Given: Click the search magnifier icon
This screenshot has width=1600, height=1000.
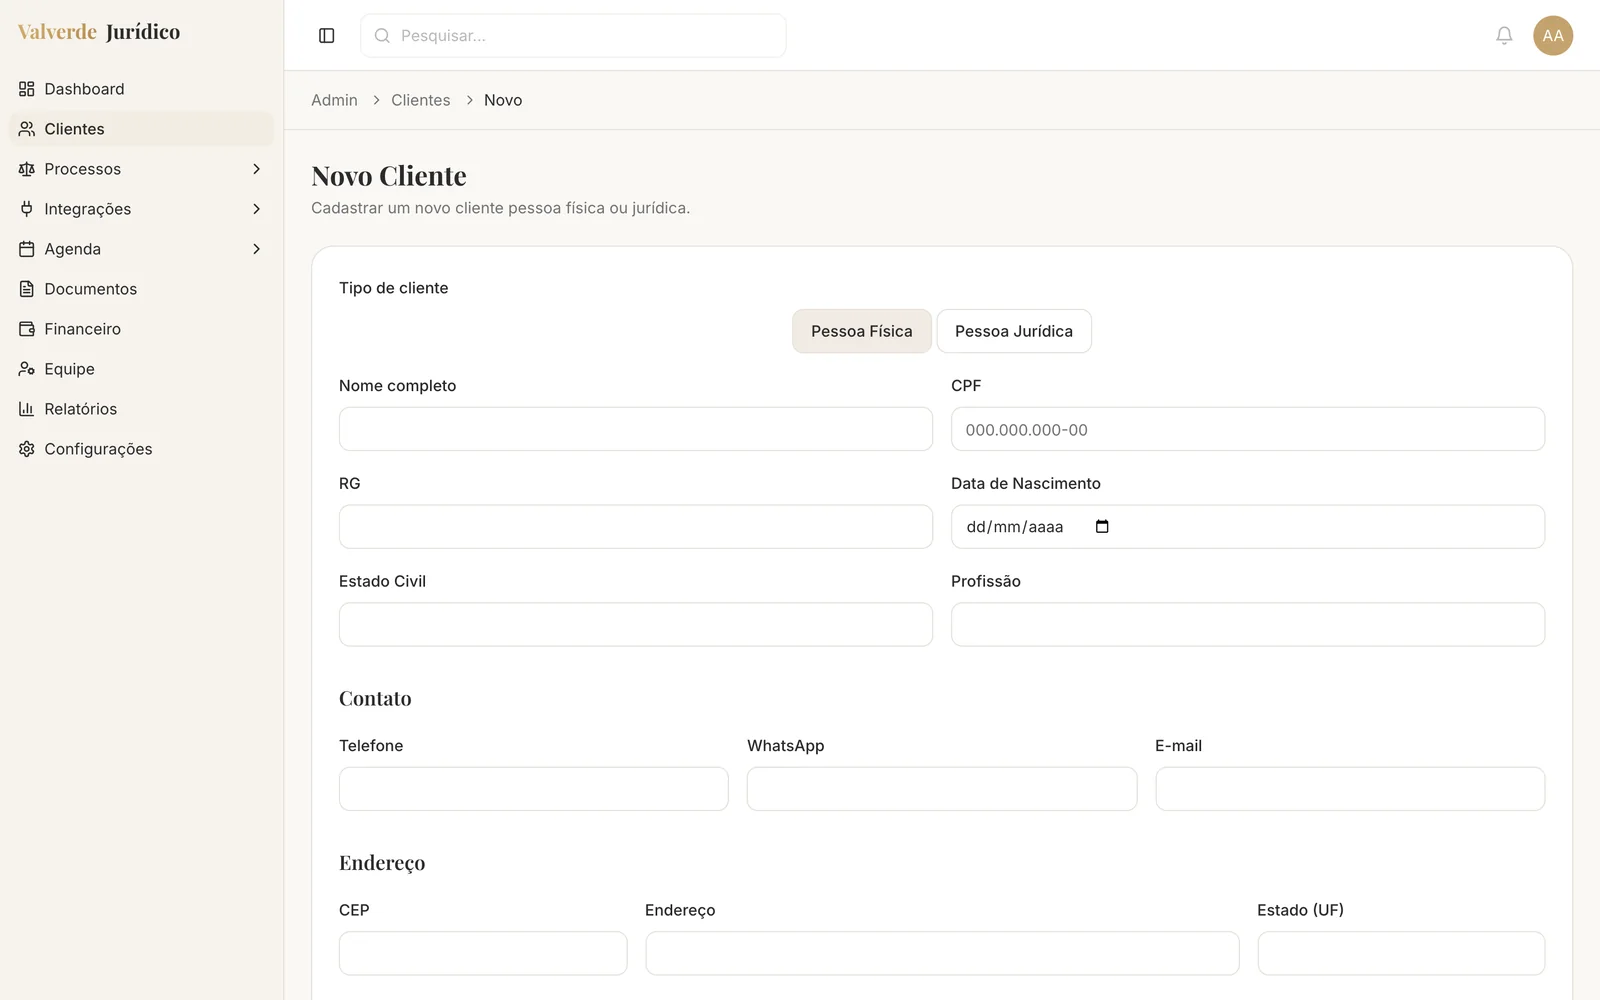Looking at the screenshot, I should point(382,36).
